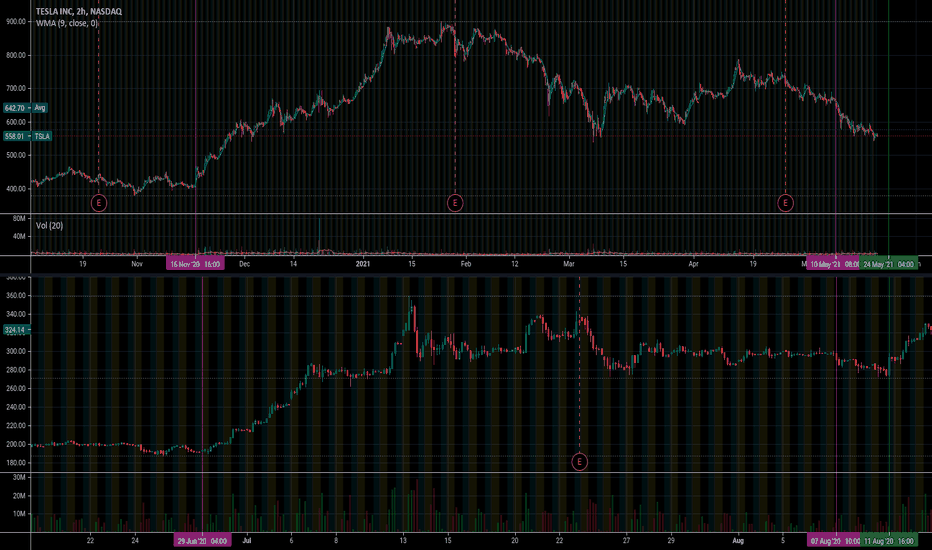Click the 30M volume label on lower chart
The image size is (932, 550).
(x=19, y=477)
